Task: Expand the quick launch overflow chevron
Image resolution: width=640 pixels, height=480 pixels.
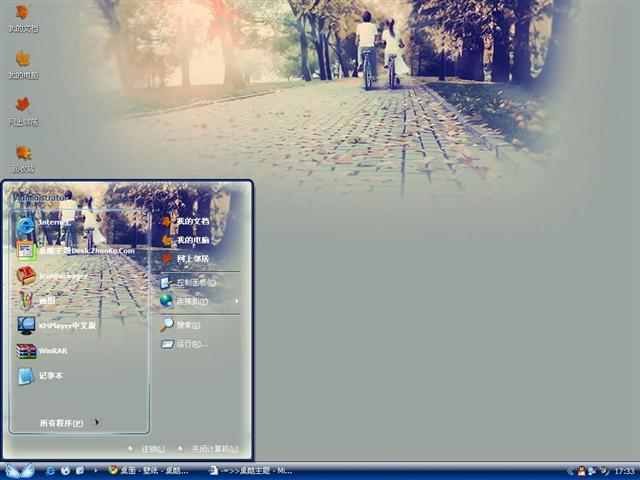Action: [96, 471]
